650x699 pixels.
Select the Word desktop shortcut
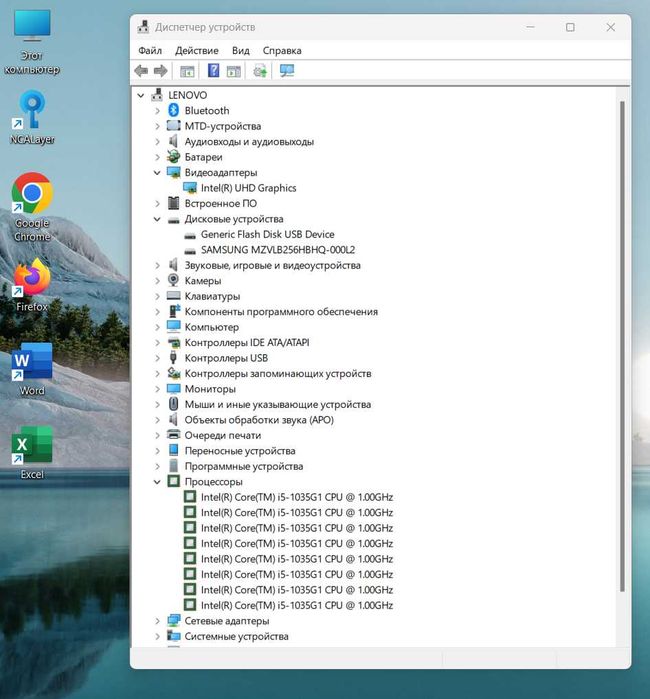(32, 369)
